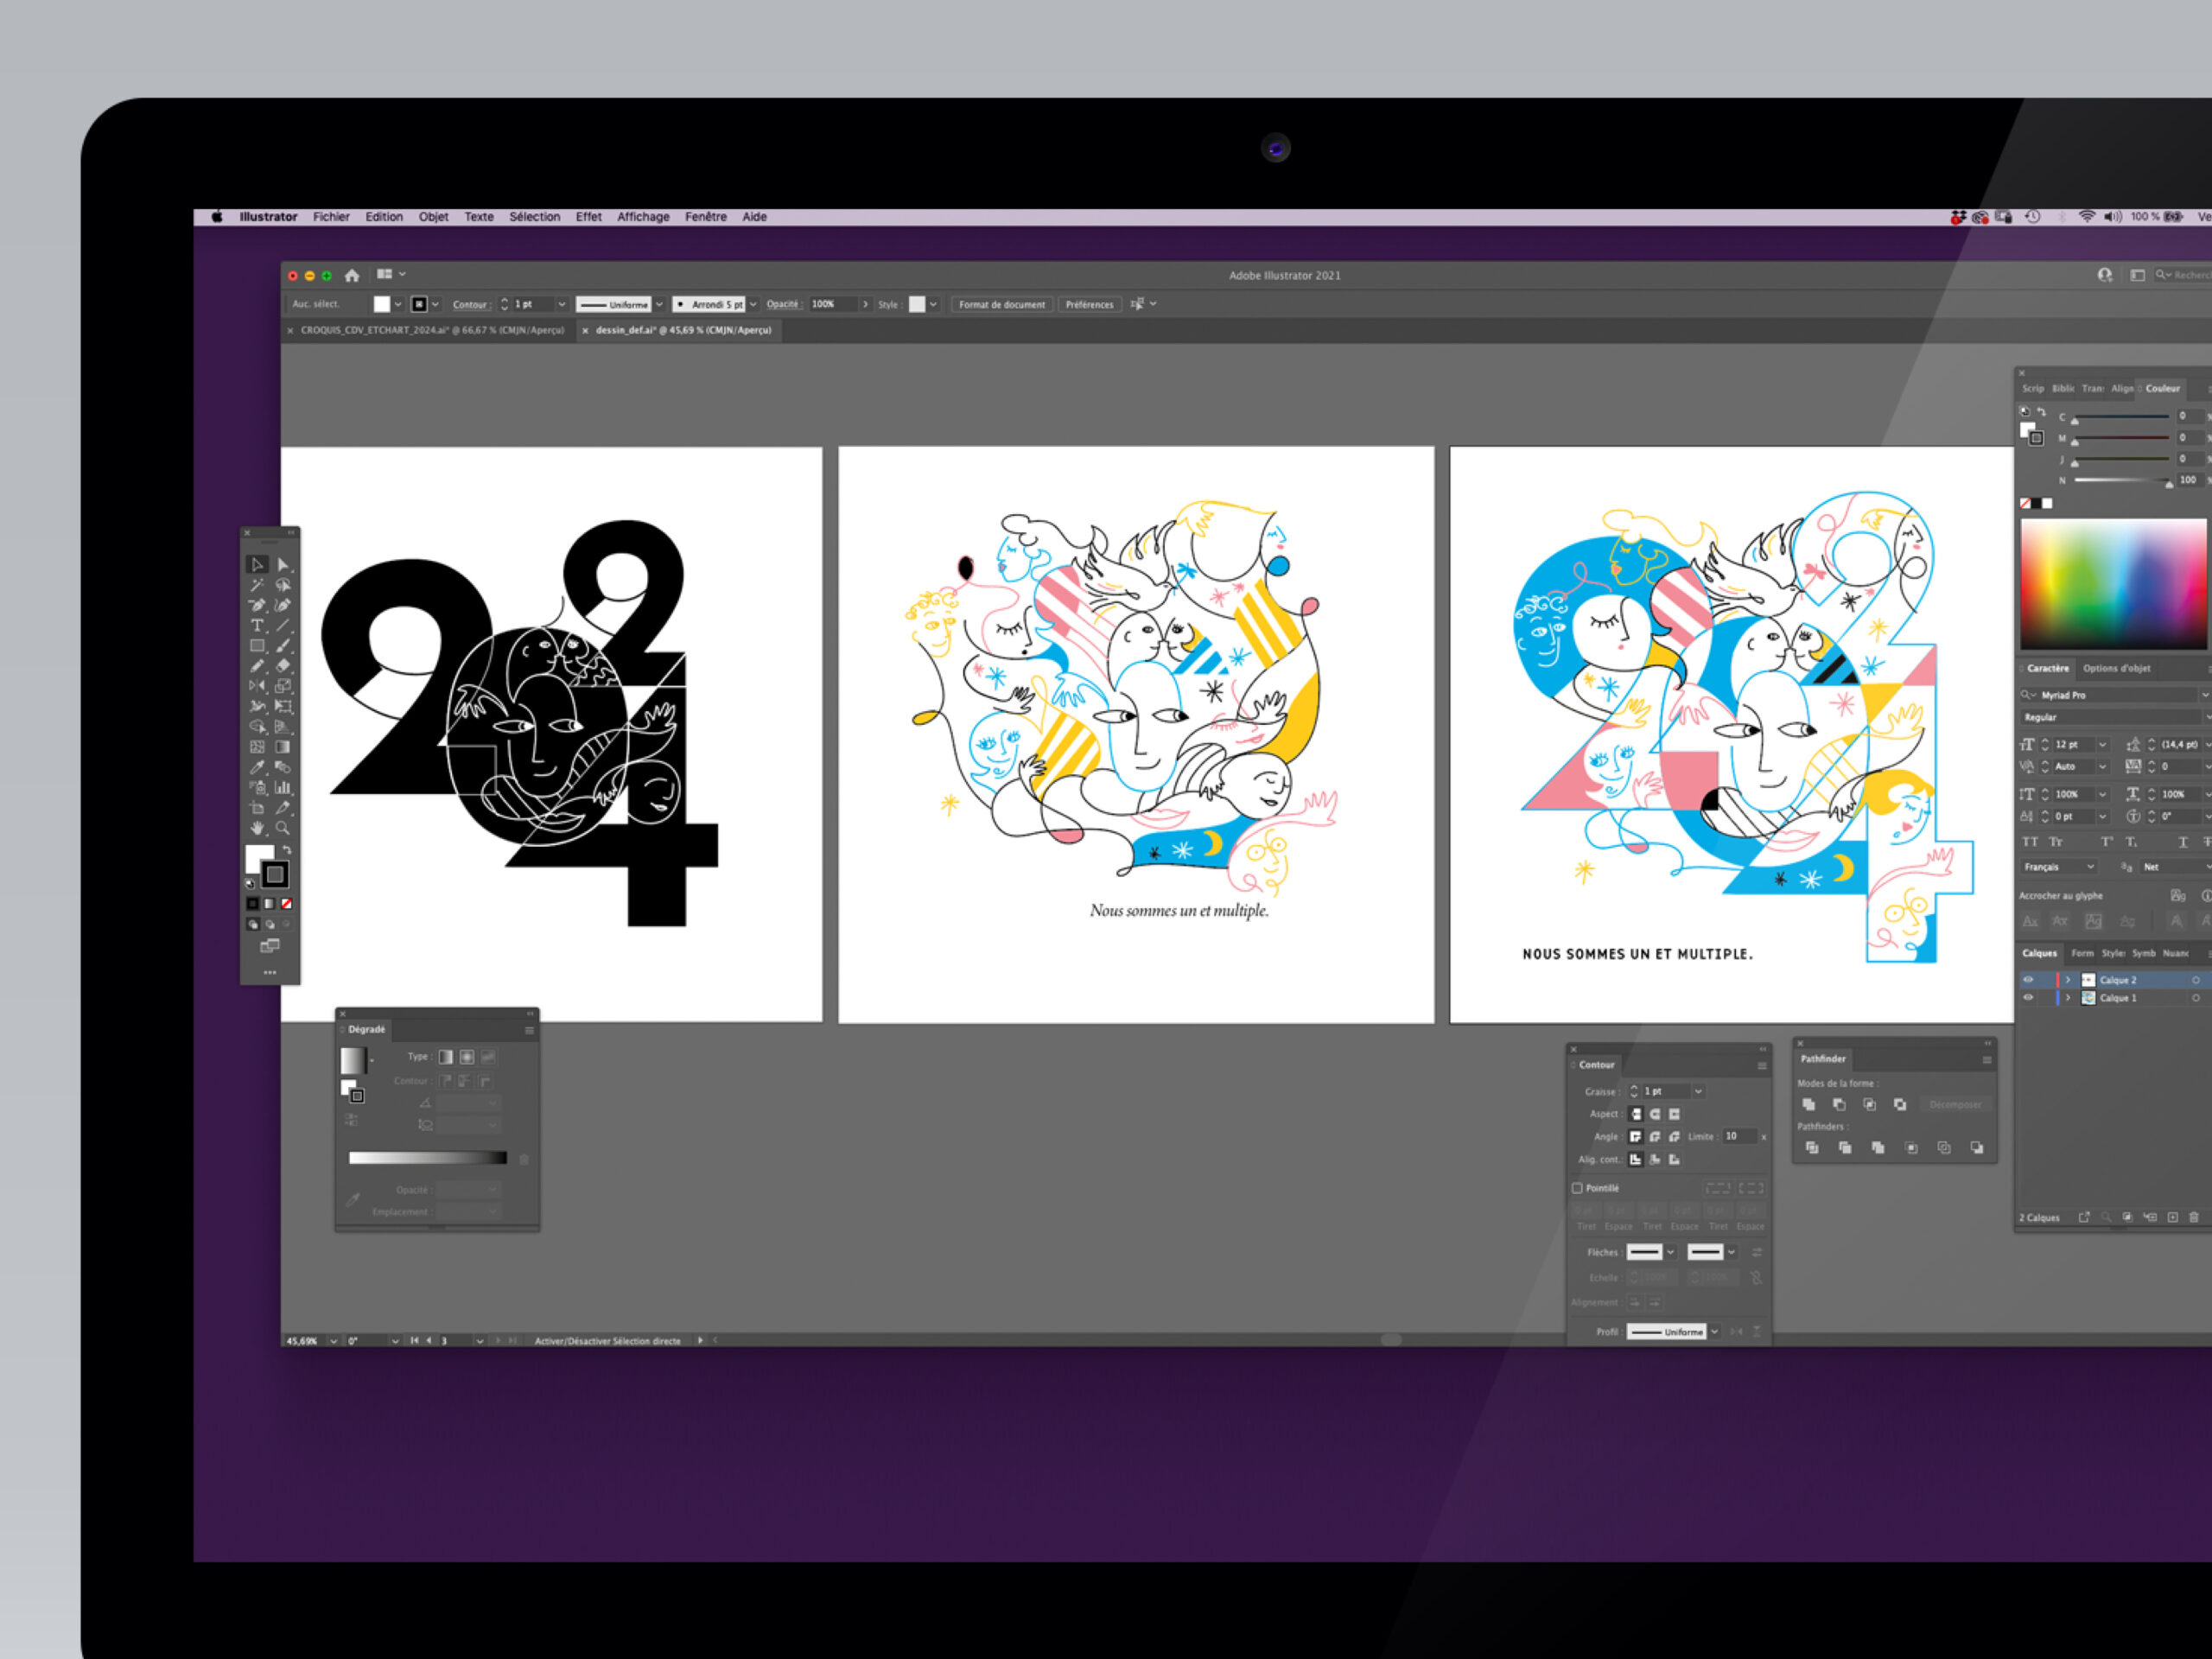Screen dimensions: 2212x1659
Task: Select the Shape Builder tool
Action: click(257, 727)
